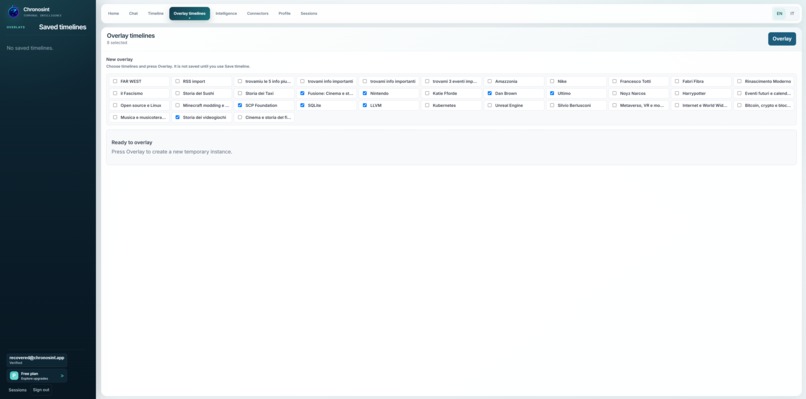The height and width of the screenshot is (399, 806).
Task: Deselect the SQLite timeline checkbox
Action: [x=302, y=105]
